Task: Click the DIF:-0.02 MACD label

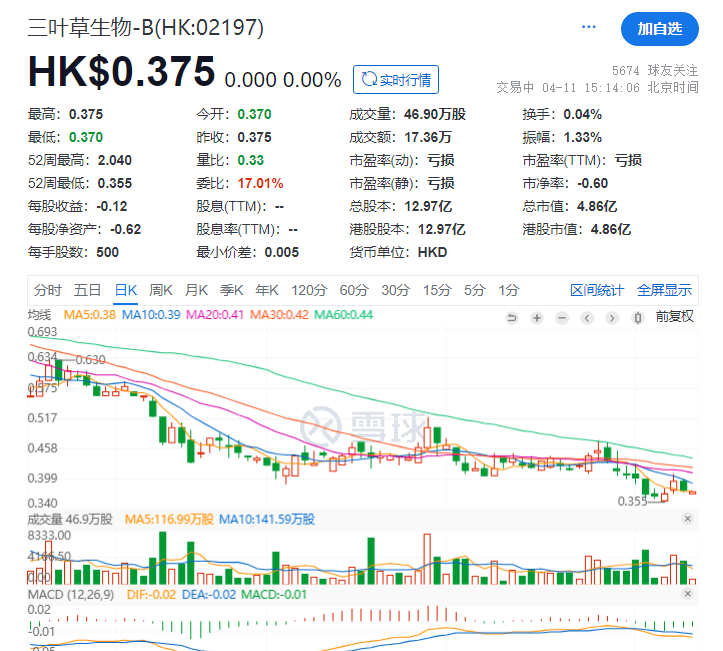Action: tap(151, 594)
